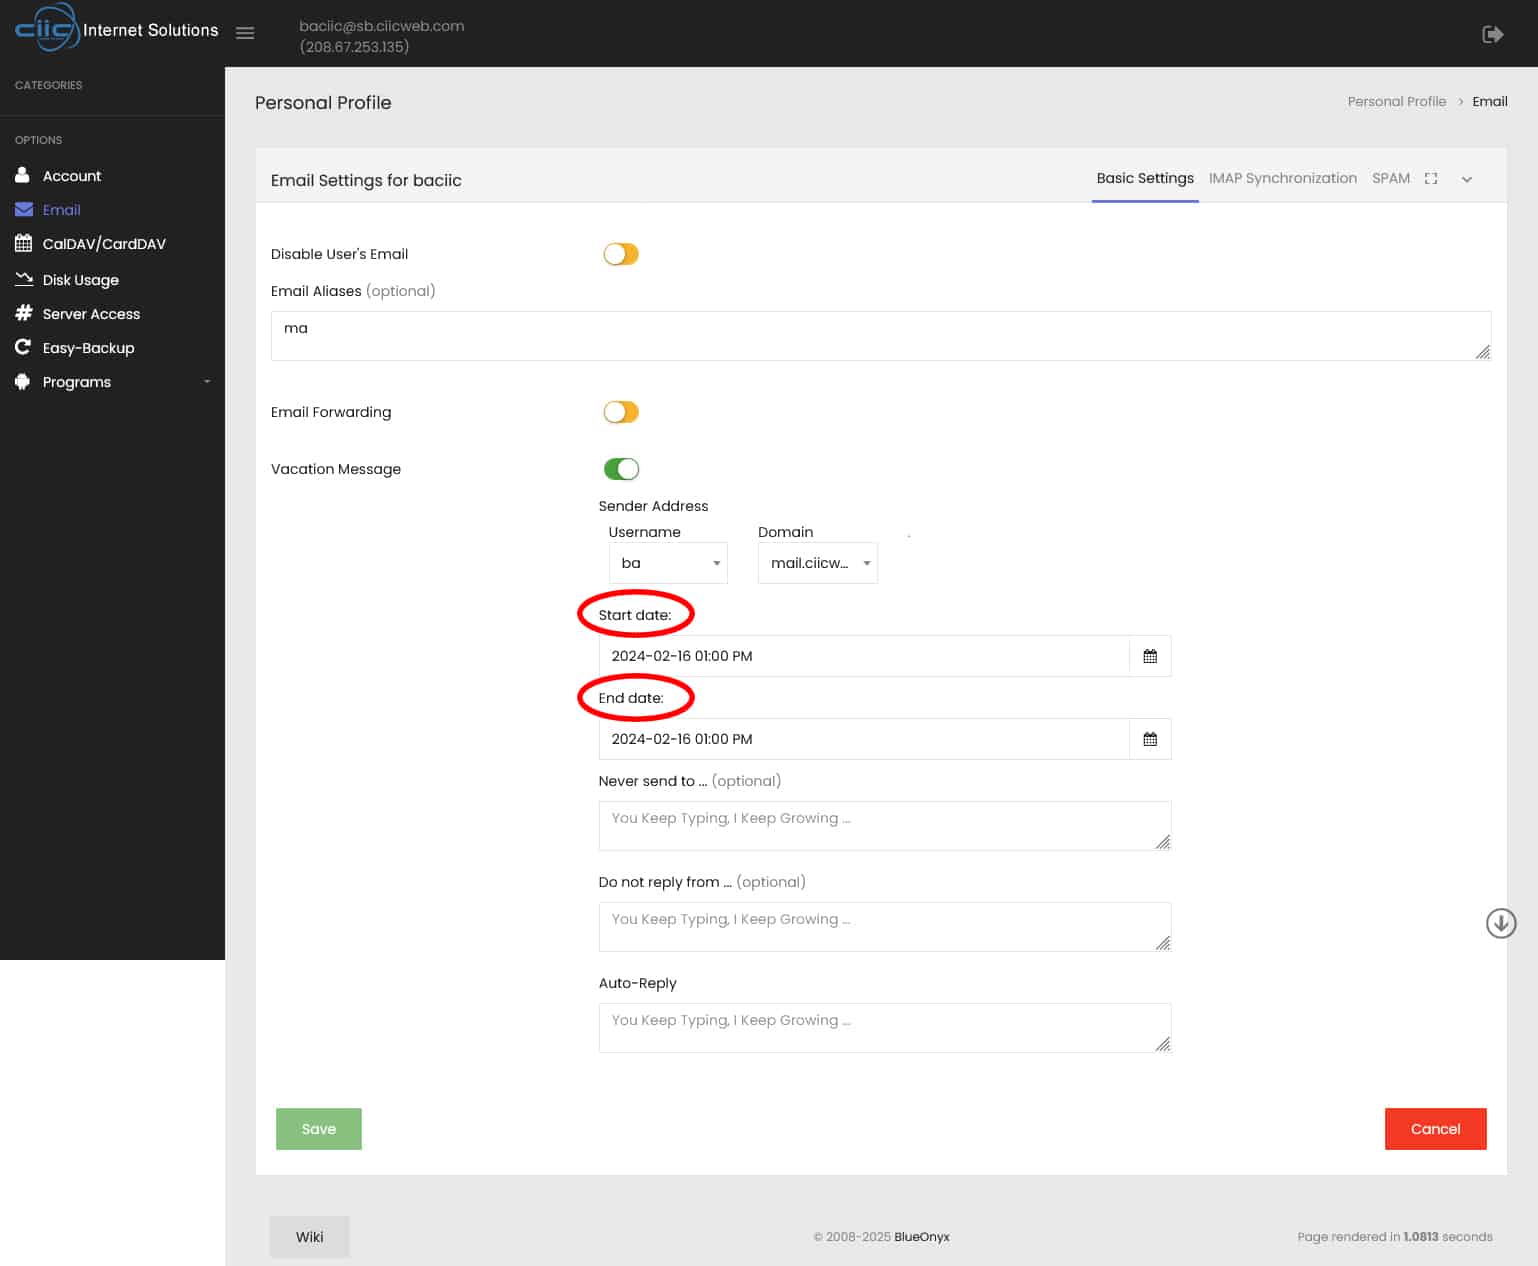Open the Username dropdown
Image resolution: width=1538 pixels, height=1266 pixels.
(x=668, y=563)
